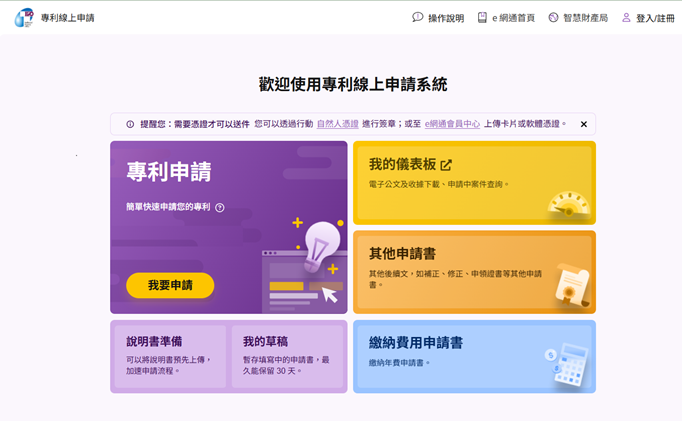Open the 我的草稿 card
The image size is (682, 421).
coord(285,356)
